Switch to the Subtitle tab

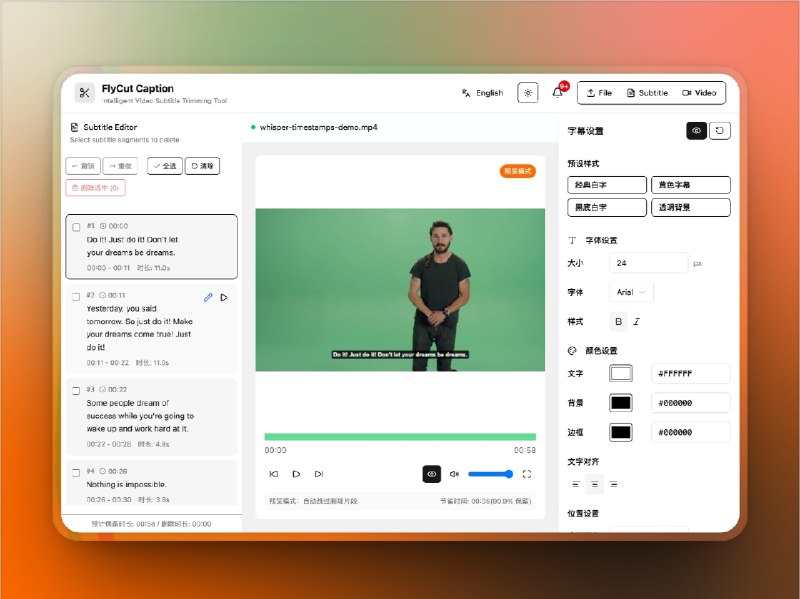[647, 92]
